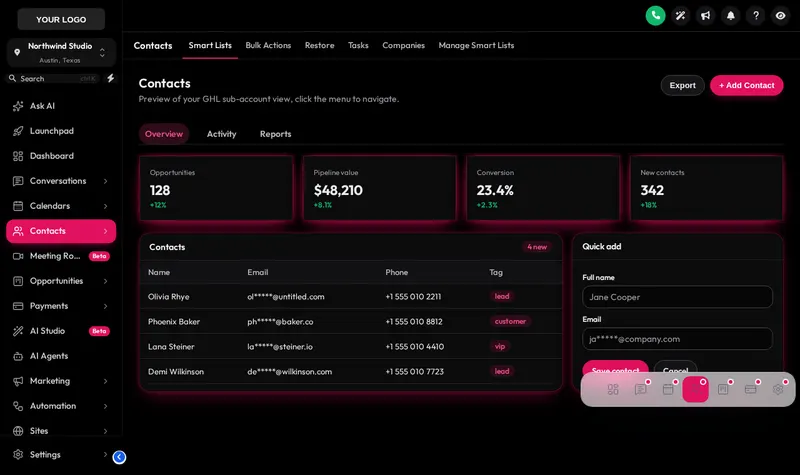This screenshot has width=800, height=475.
Task: Click the Opportunities 128 stat card
Action: click(x=216, y=188)
